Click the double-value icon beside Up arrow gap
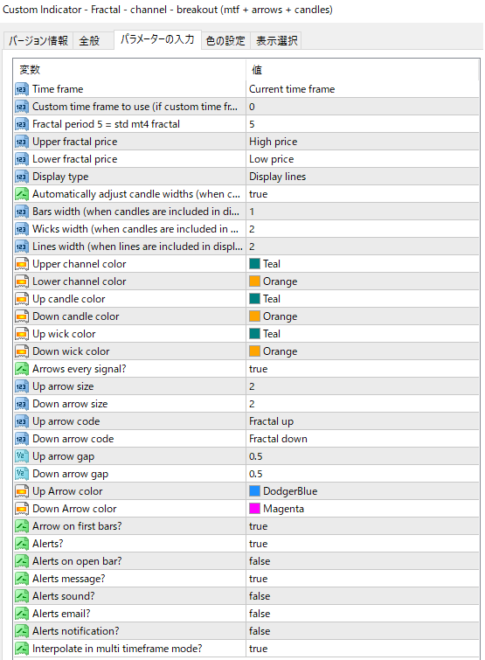This screenshot has height=660, width=485. tap(22, 456)
